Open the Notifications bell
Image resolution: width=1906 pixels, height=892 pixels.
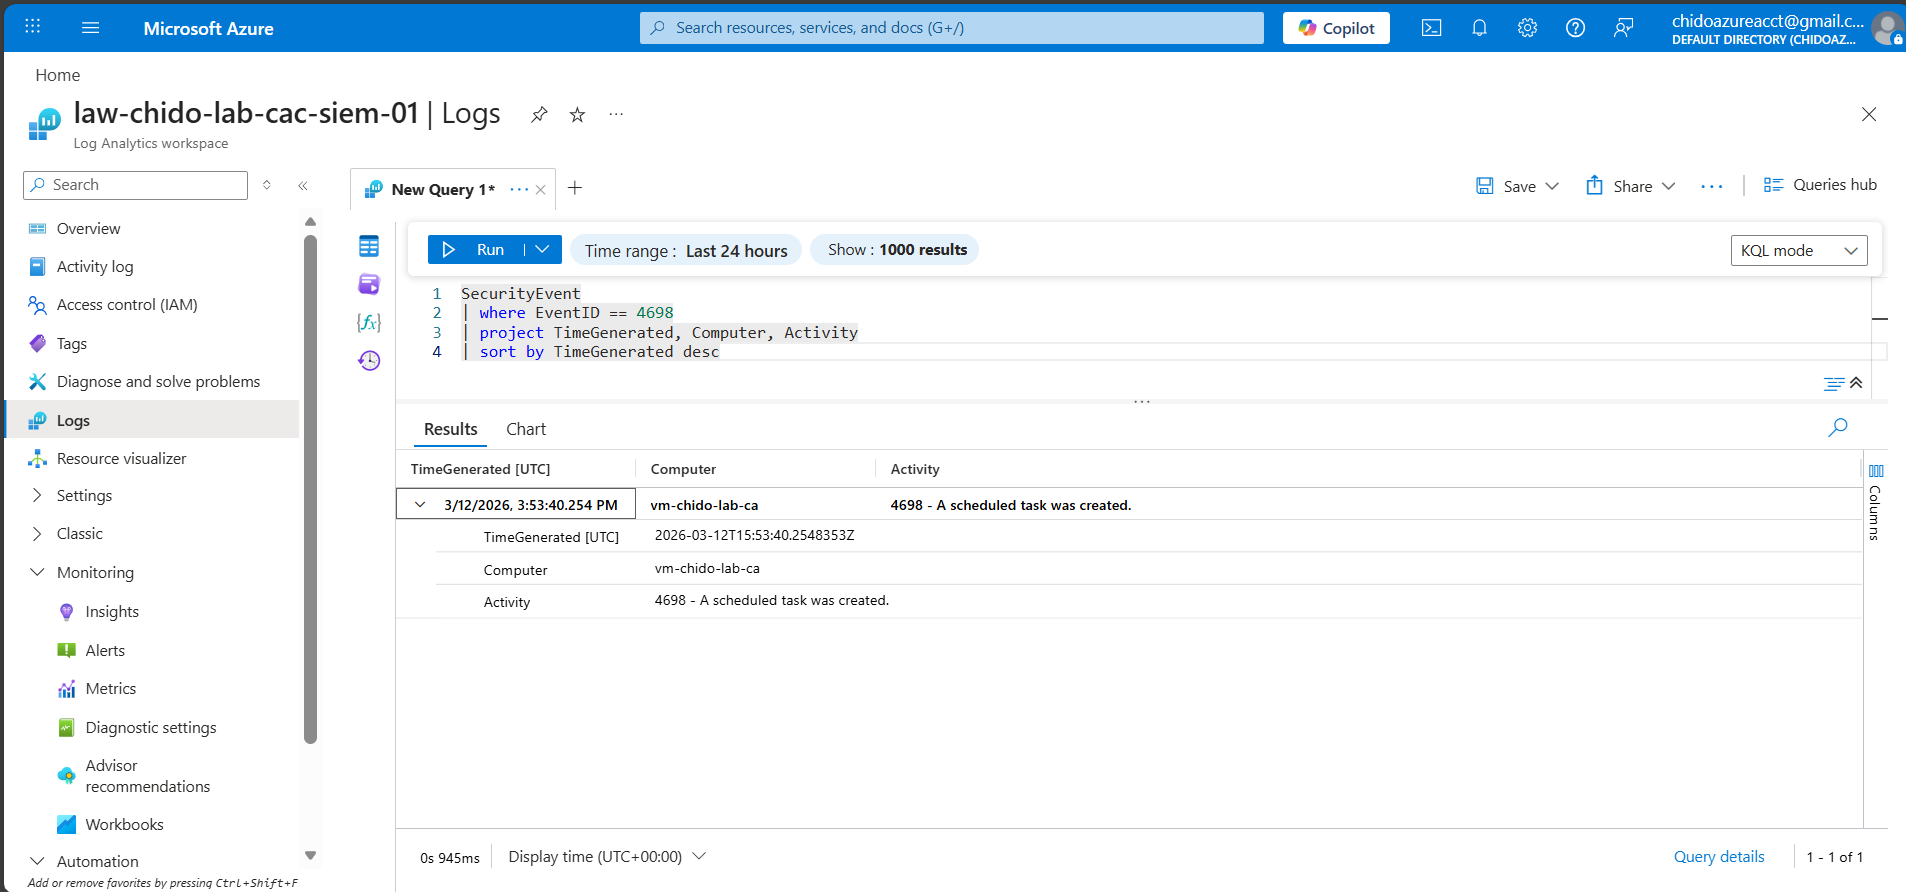click(x=1479, y=28)
